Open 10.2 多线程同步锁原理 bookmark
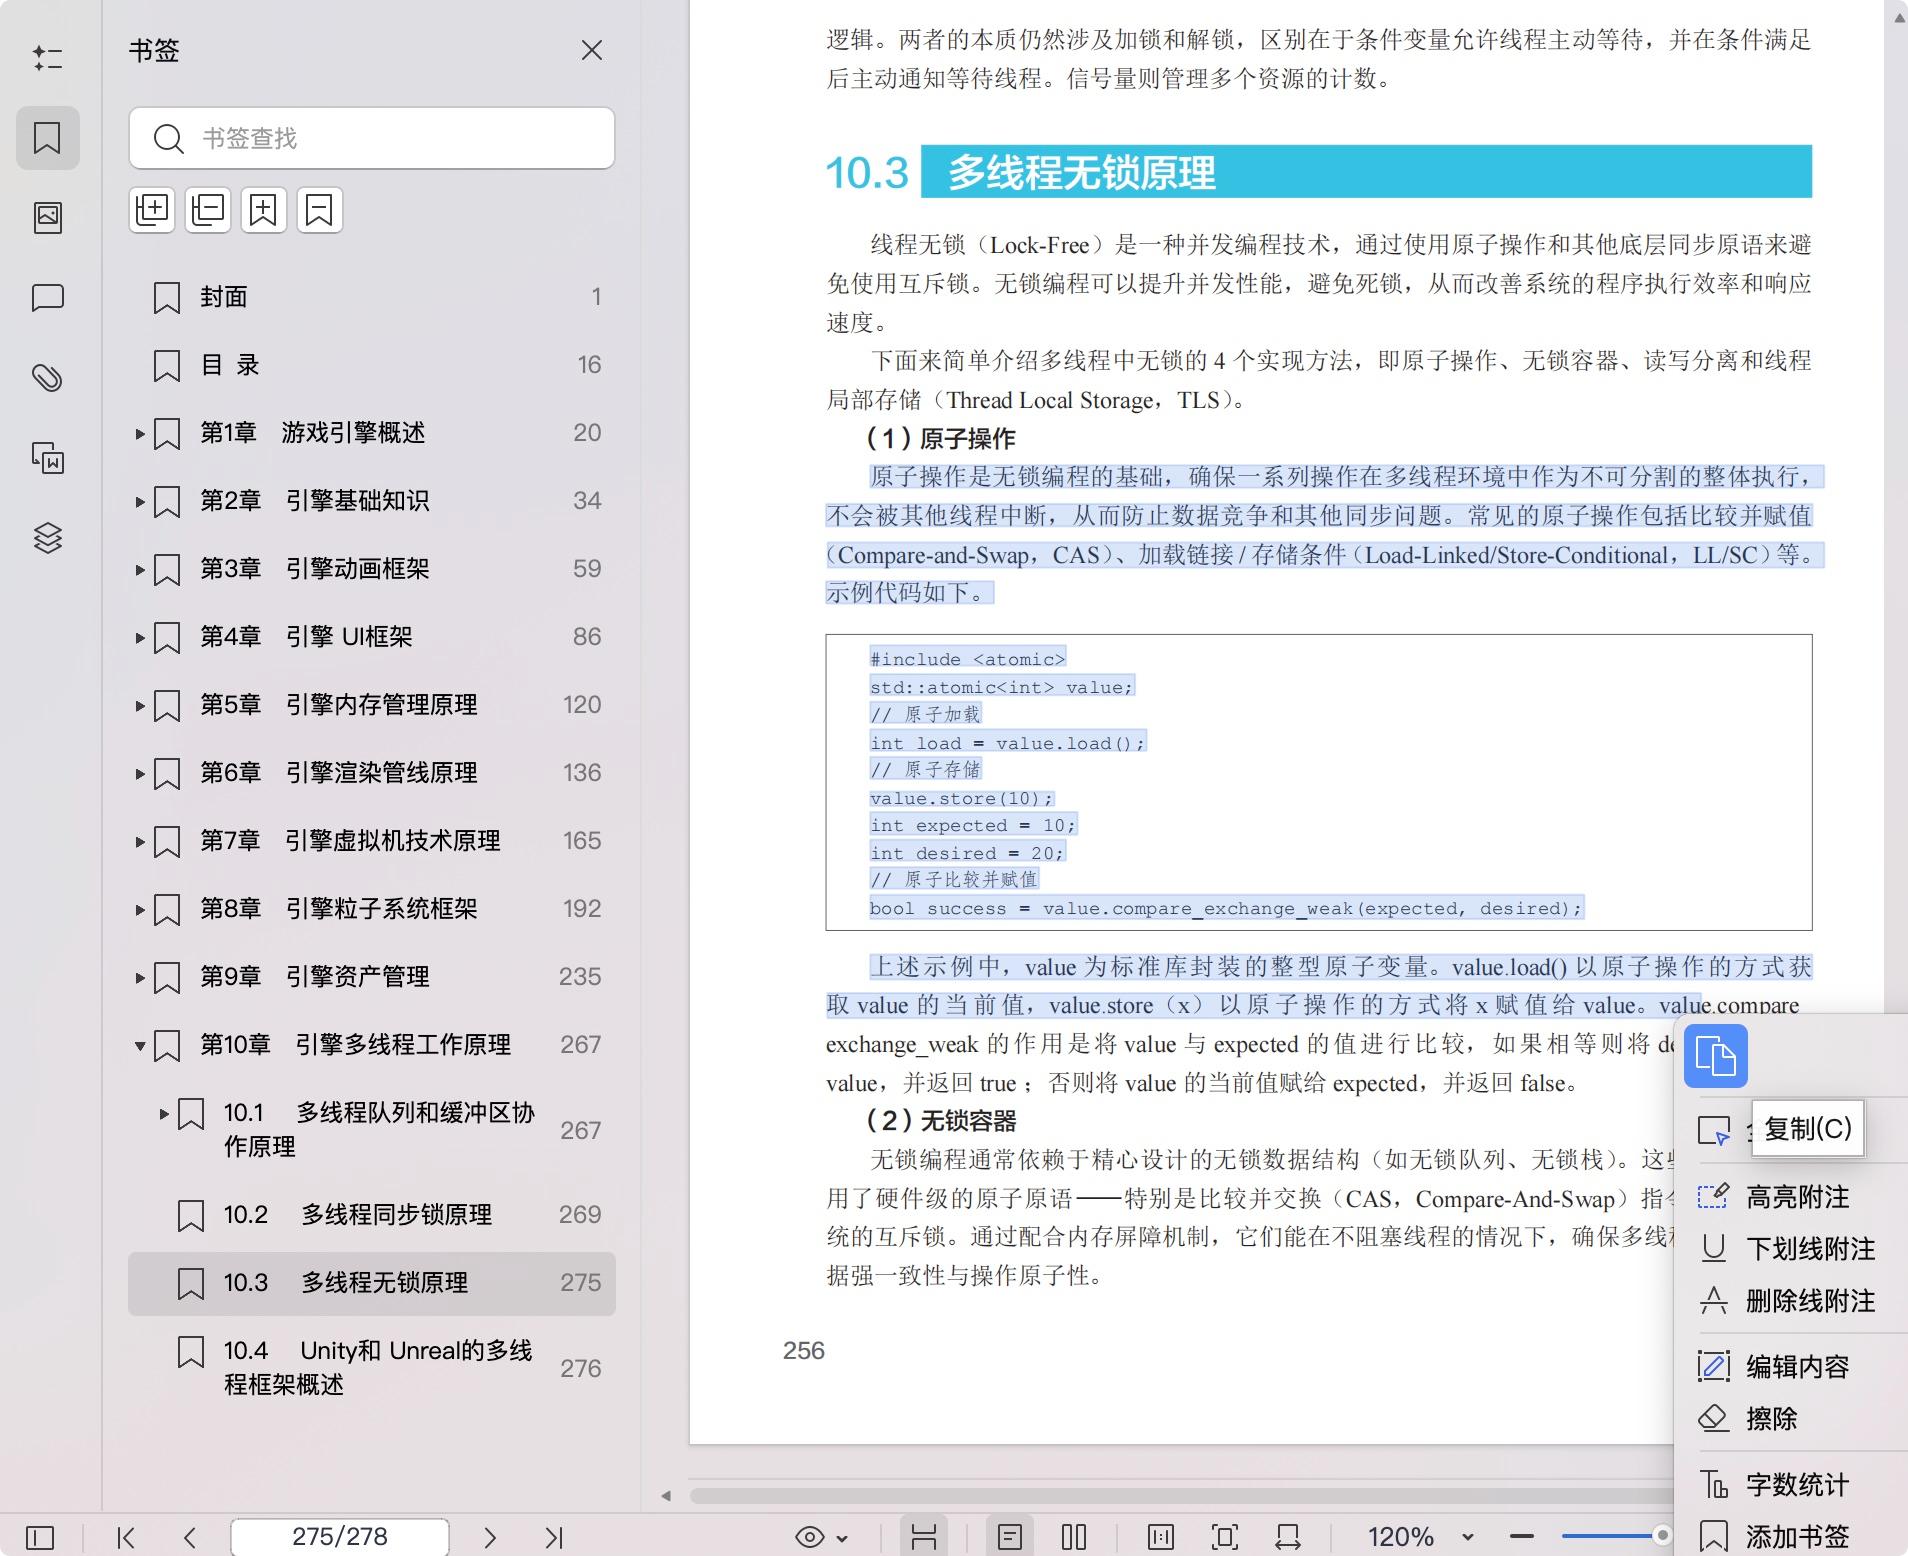1908x1556 pixels. 372,1215
